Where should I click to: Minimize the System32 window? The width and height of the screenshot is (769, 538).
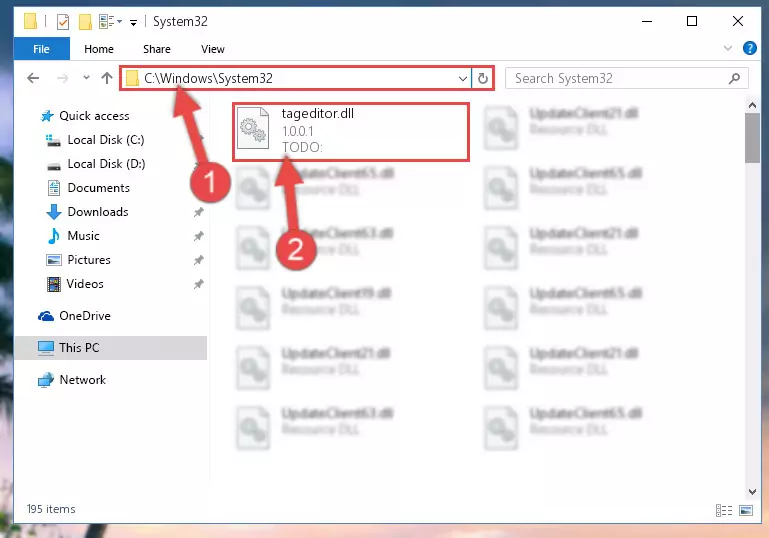[x=647, y=21]
